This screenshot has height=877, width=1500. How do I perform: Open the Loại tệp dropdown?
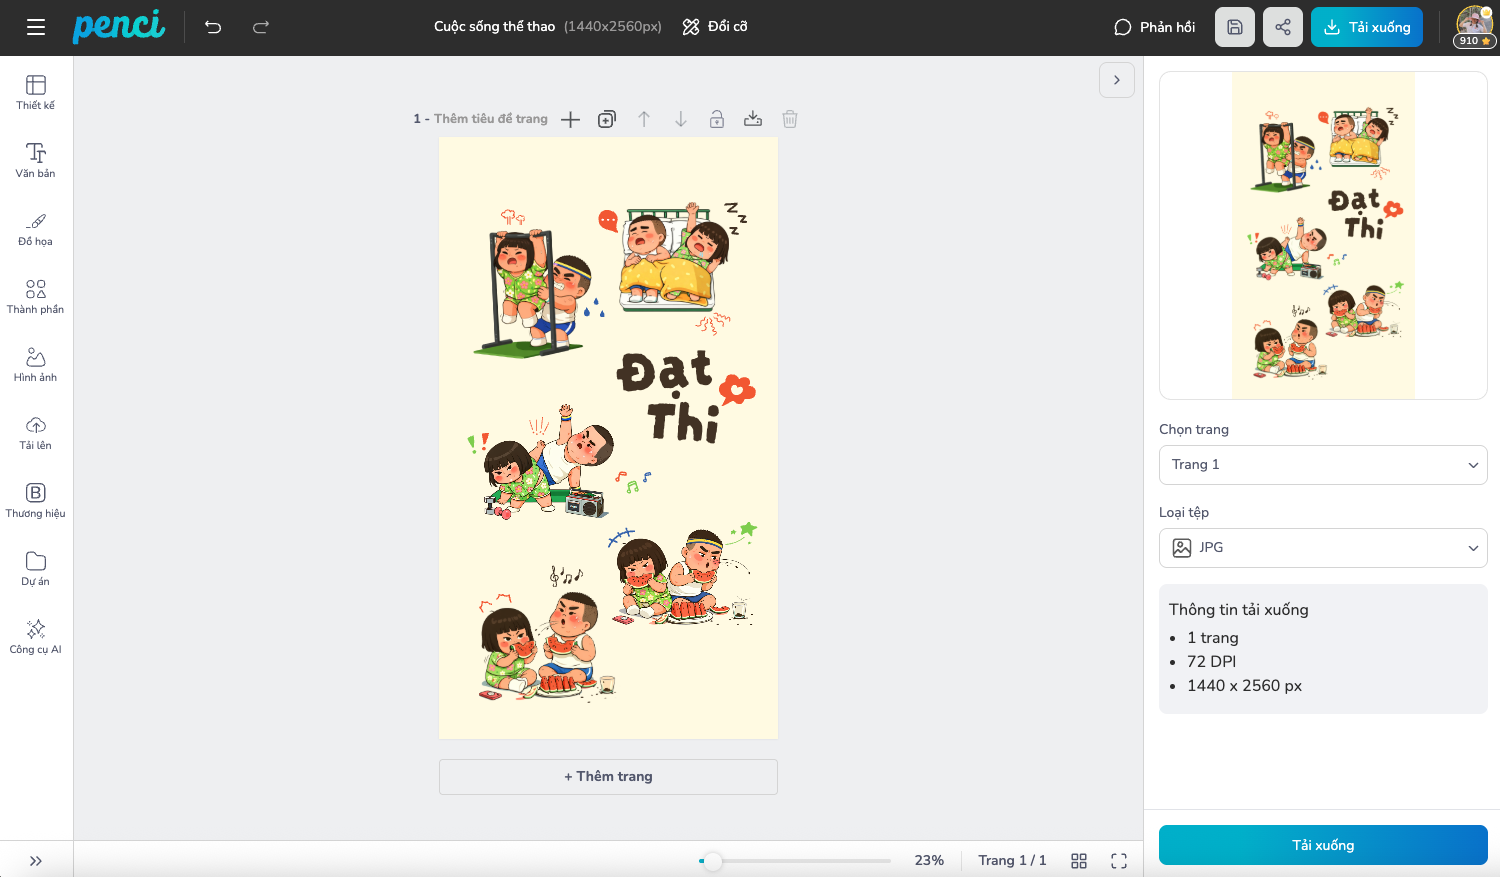(x=1322, y=547)
